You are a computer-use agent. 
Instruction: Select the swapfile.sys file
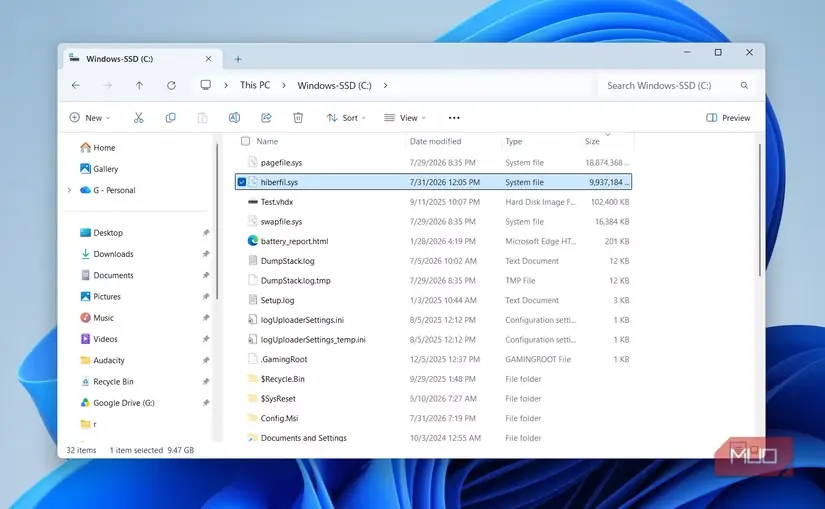433,222
